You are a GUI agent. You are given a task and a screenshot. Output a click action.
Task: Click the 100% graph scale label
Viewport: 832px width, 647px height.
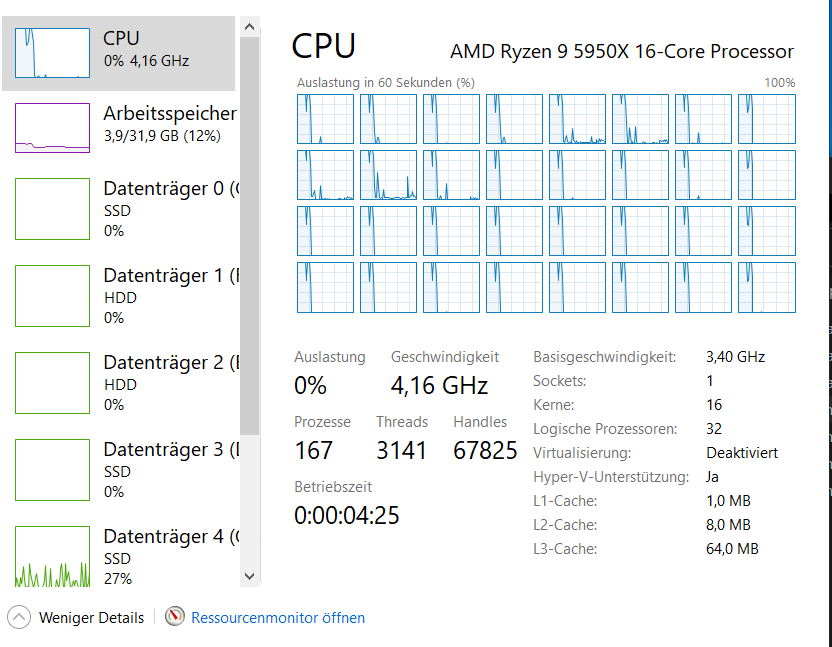779,83
